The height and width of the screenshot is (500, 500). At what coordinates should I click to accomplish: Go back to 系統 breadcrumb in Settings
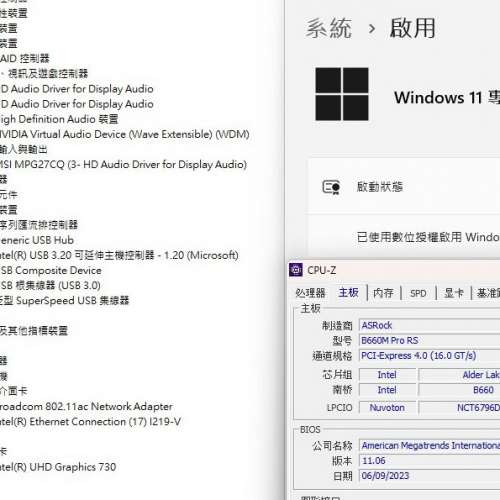point(329,28)
